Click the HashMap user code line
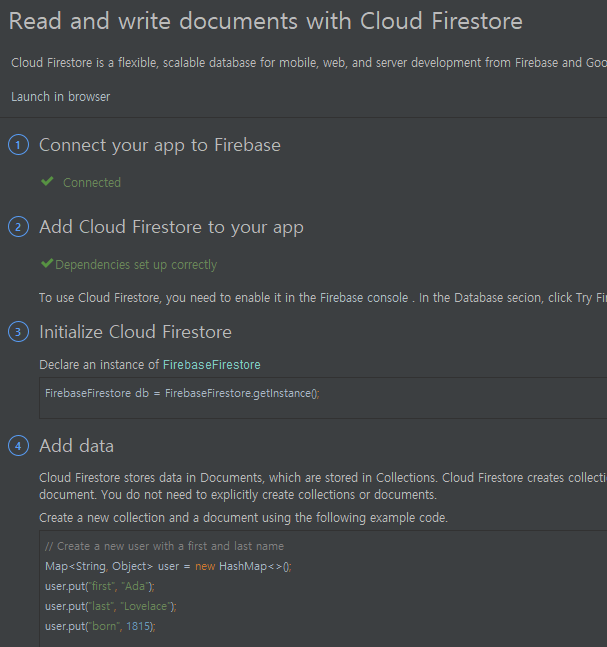Image resolution: width=607 pixels, height=647 pixels. click(168, 566)
